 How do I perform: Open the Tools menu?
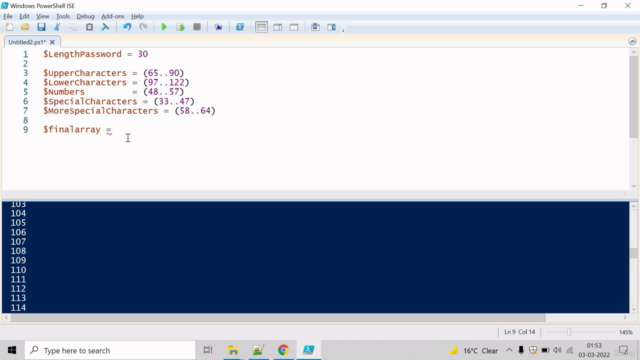coord(63,16)
